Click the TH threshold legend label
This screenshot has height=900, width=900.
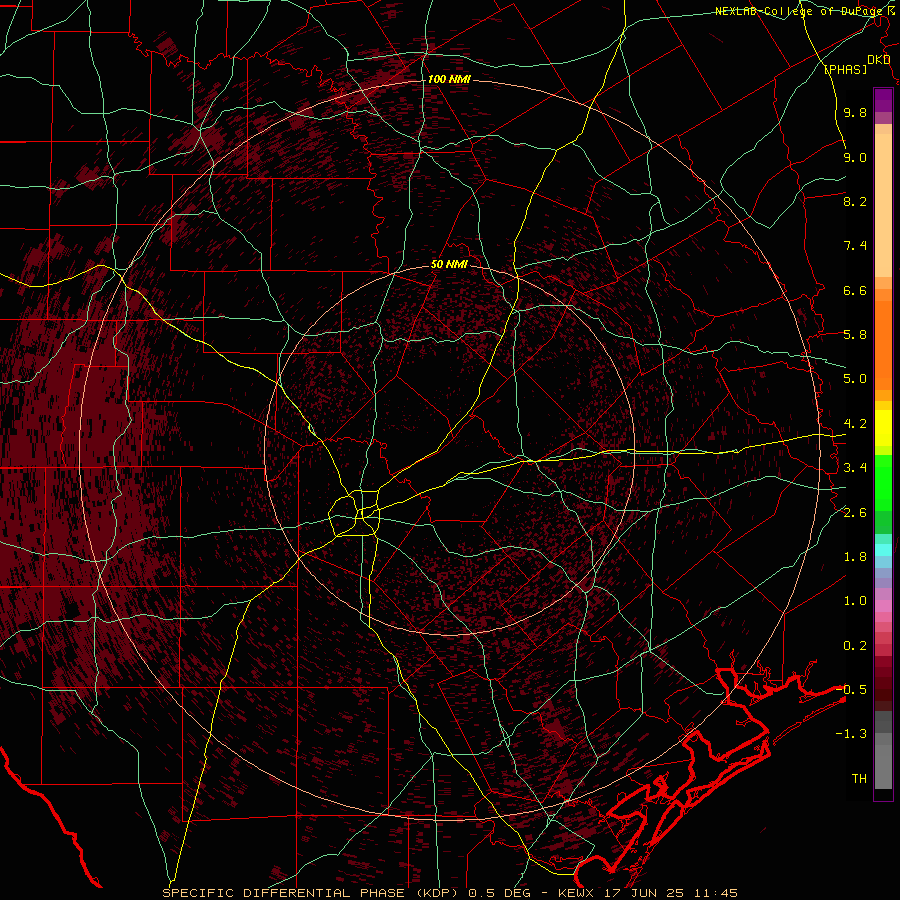coord(859,779)
